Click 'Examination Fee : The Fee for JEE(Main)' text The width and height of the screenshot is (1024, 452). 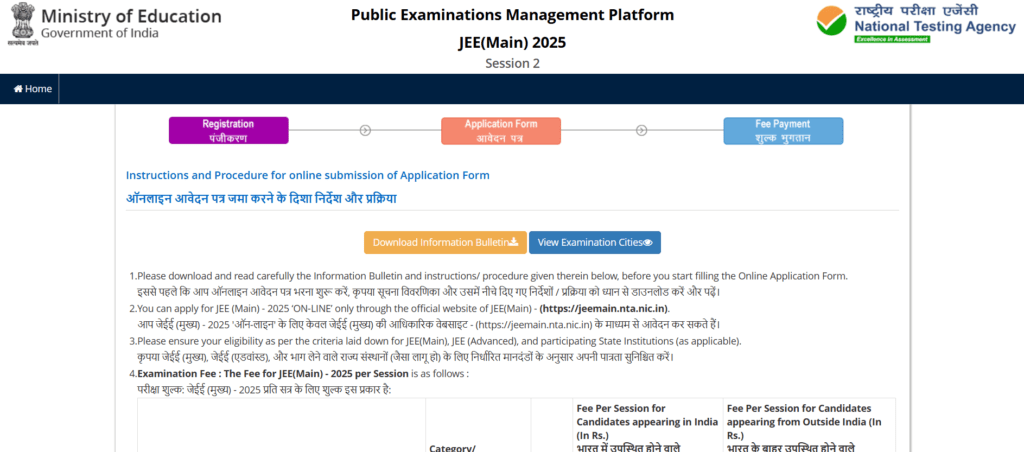point(272,374)
